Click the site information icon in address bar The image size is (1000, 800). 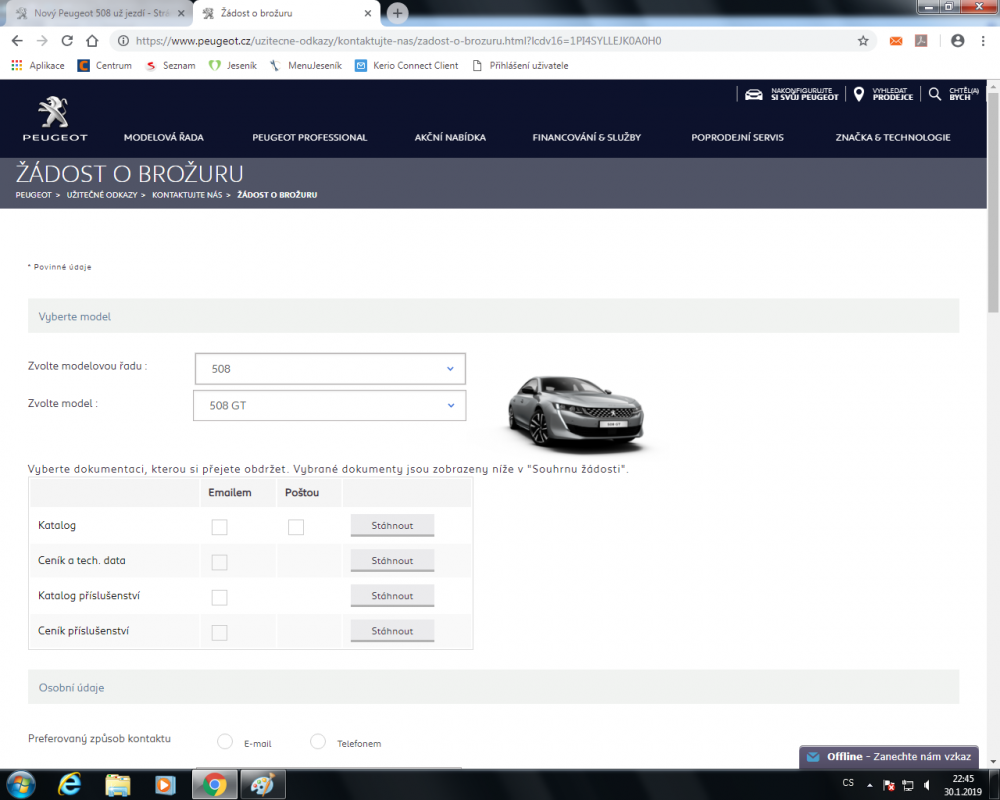click(x=123, y=41)
